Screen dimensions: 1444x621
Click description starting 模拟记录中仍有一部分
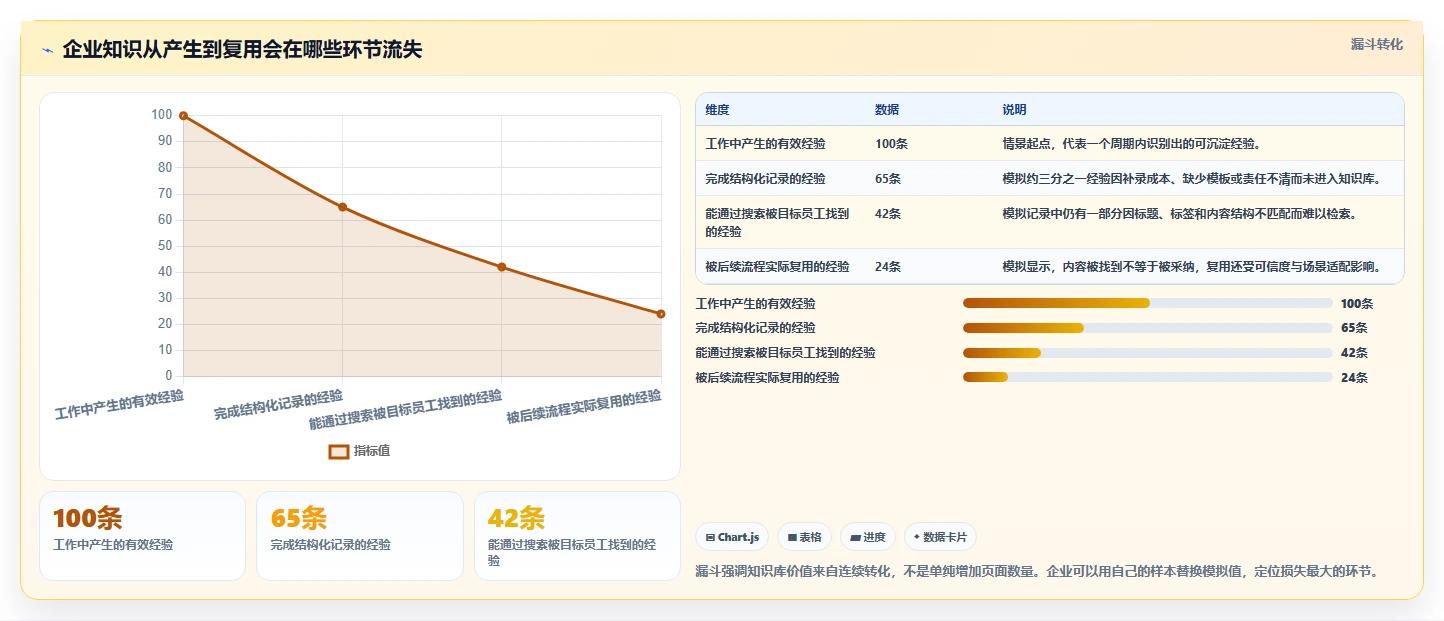tap(1179, 213)
